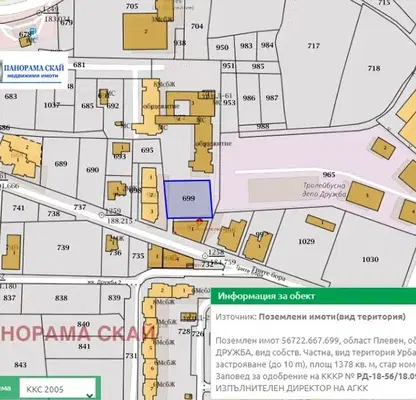416x400 pixels.
Task: Select parcel 718 on the map
Action: tap(374, 68)
